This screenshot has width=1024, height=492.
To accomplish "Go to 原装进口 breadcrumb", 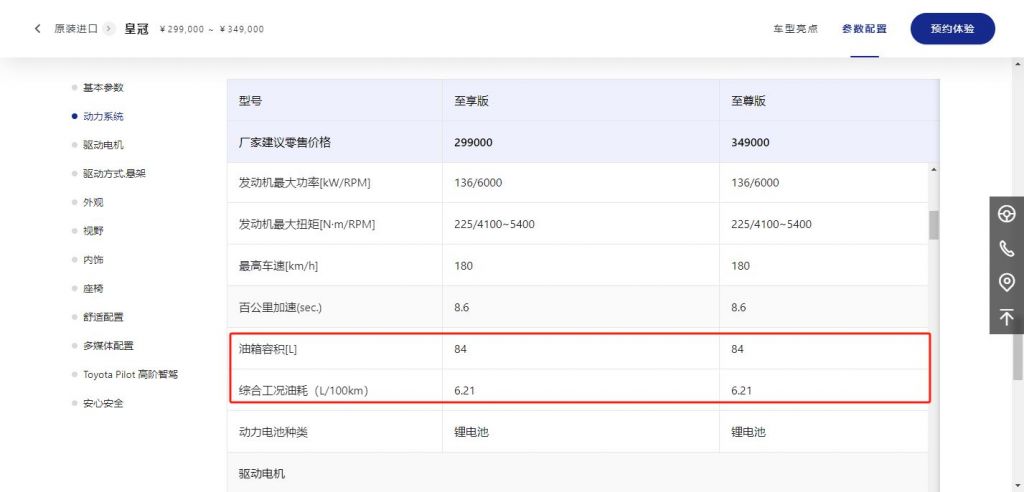I will click(x=76, y=29).
